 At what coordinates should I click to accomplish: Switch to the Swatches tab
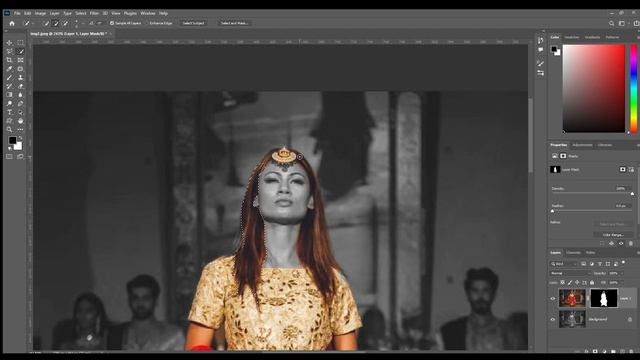point(571,37)
